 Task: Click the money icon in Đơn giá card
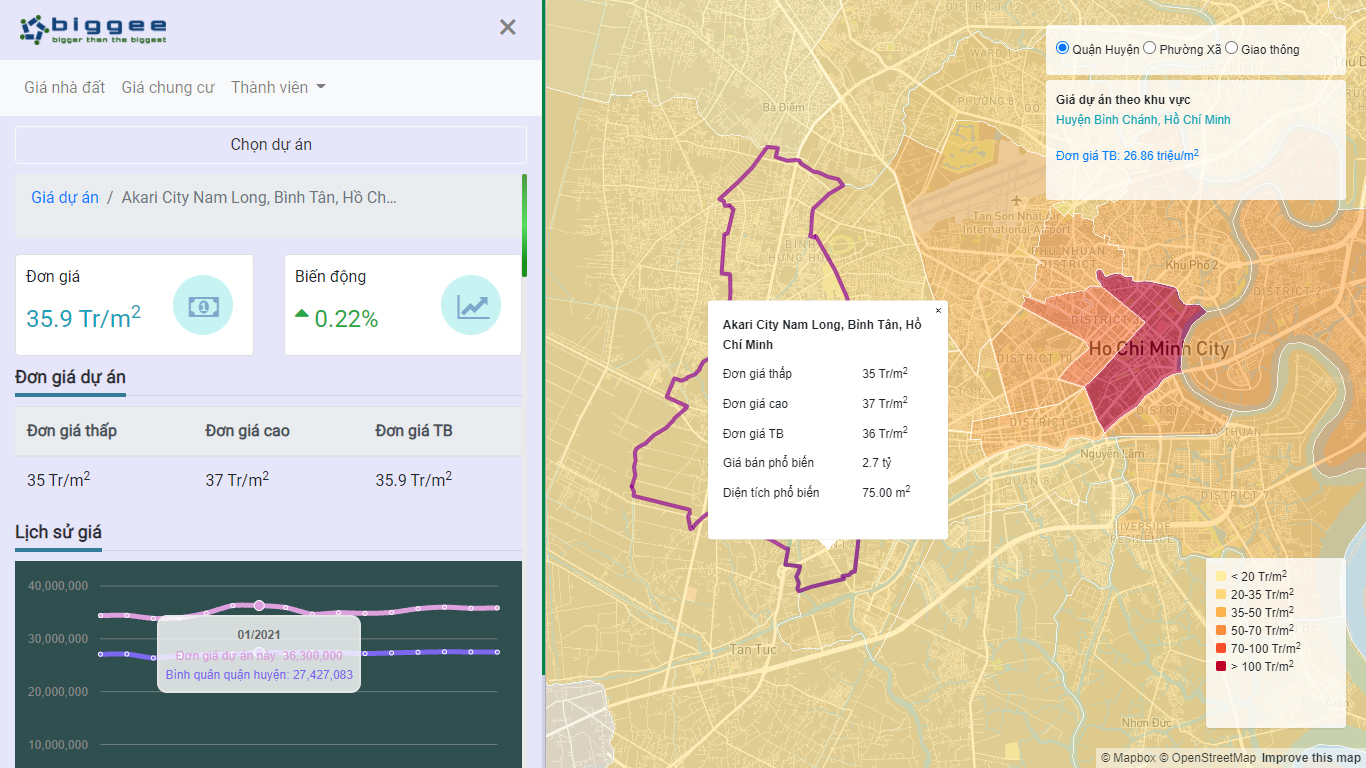203,305
